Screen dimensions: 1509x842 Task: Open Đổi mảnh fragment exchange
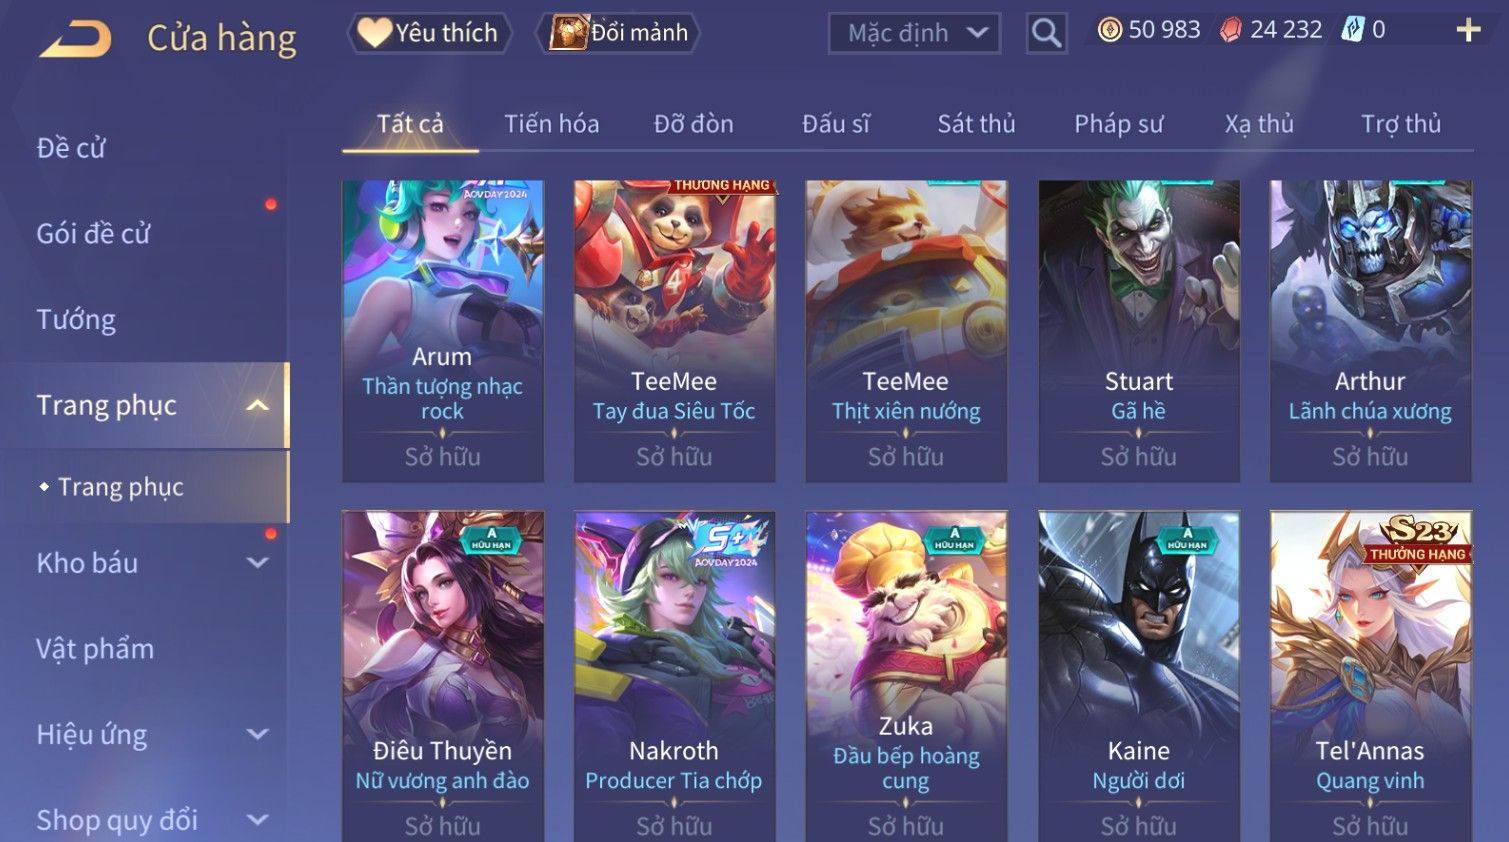coord(618,33)
